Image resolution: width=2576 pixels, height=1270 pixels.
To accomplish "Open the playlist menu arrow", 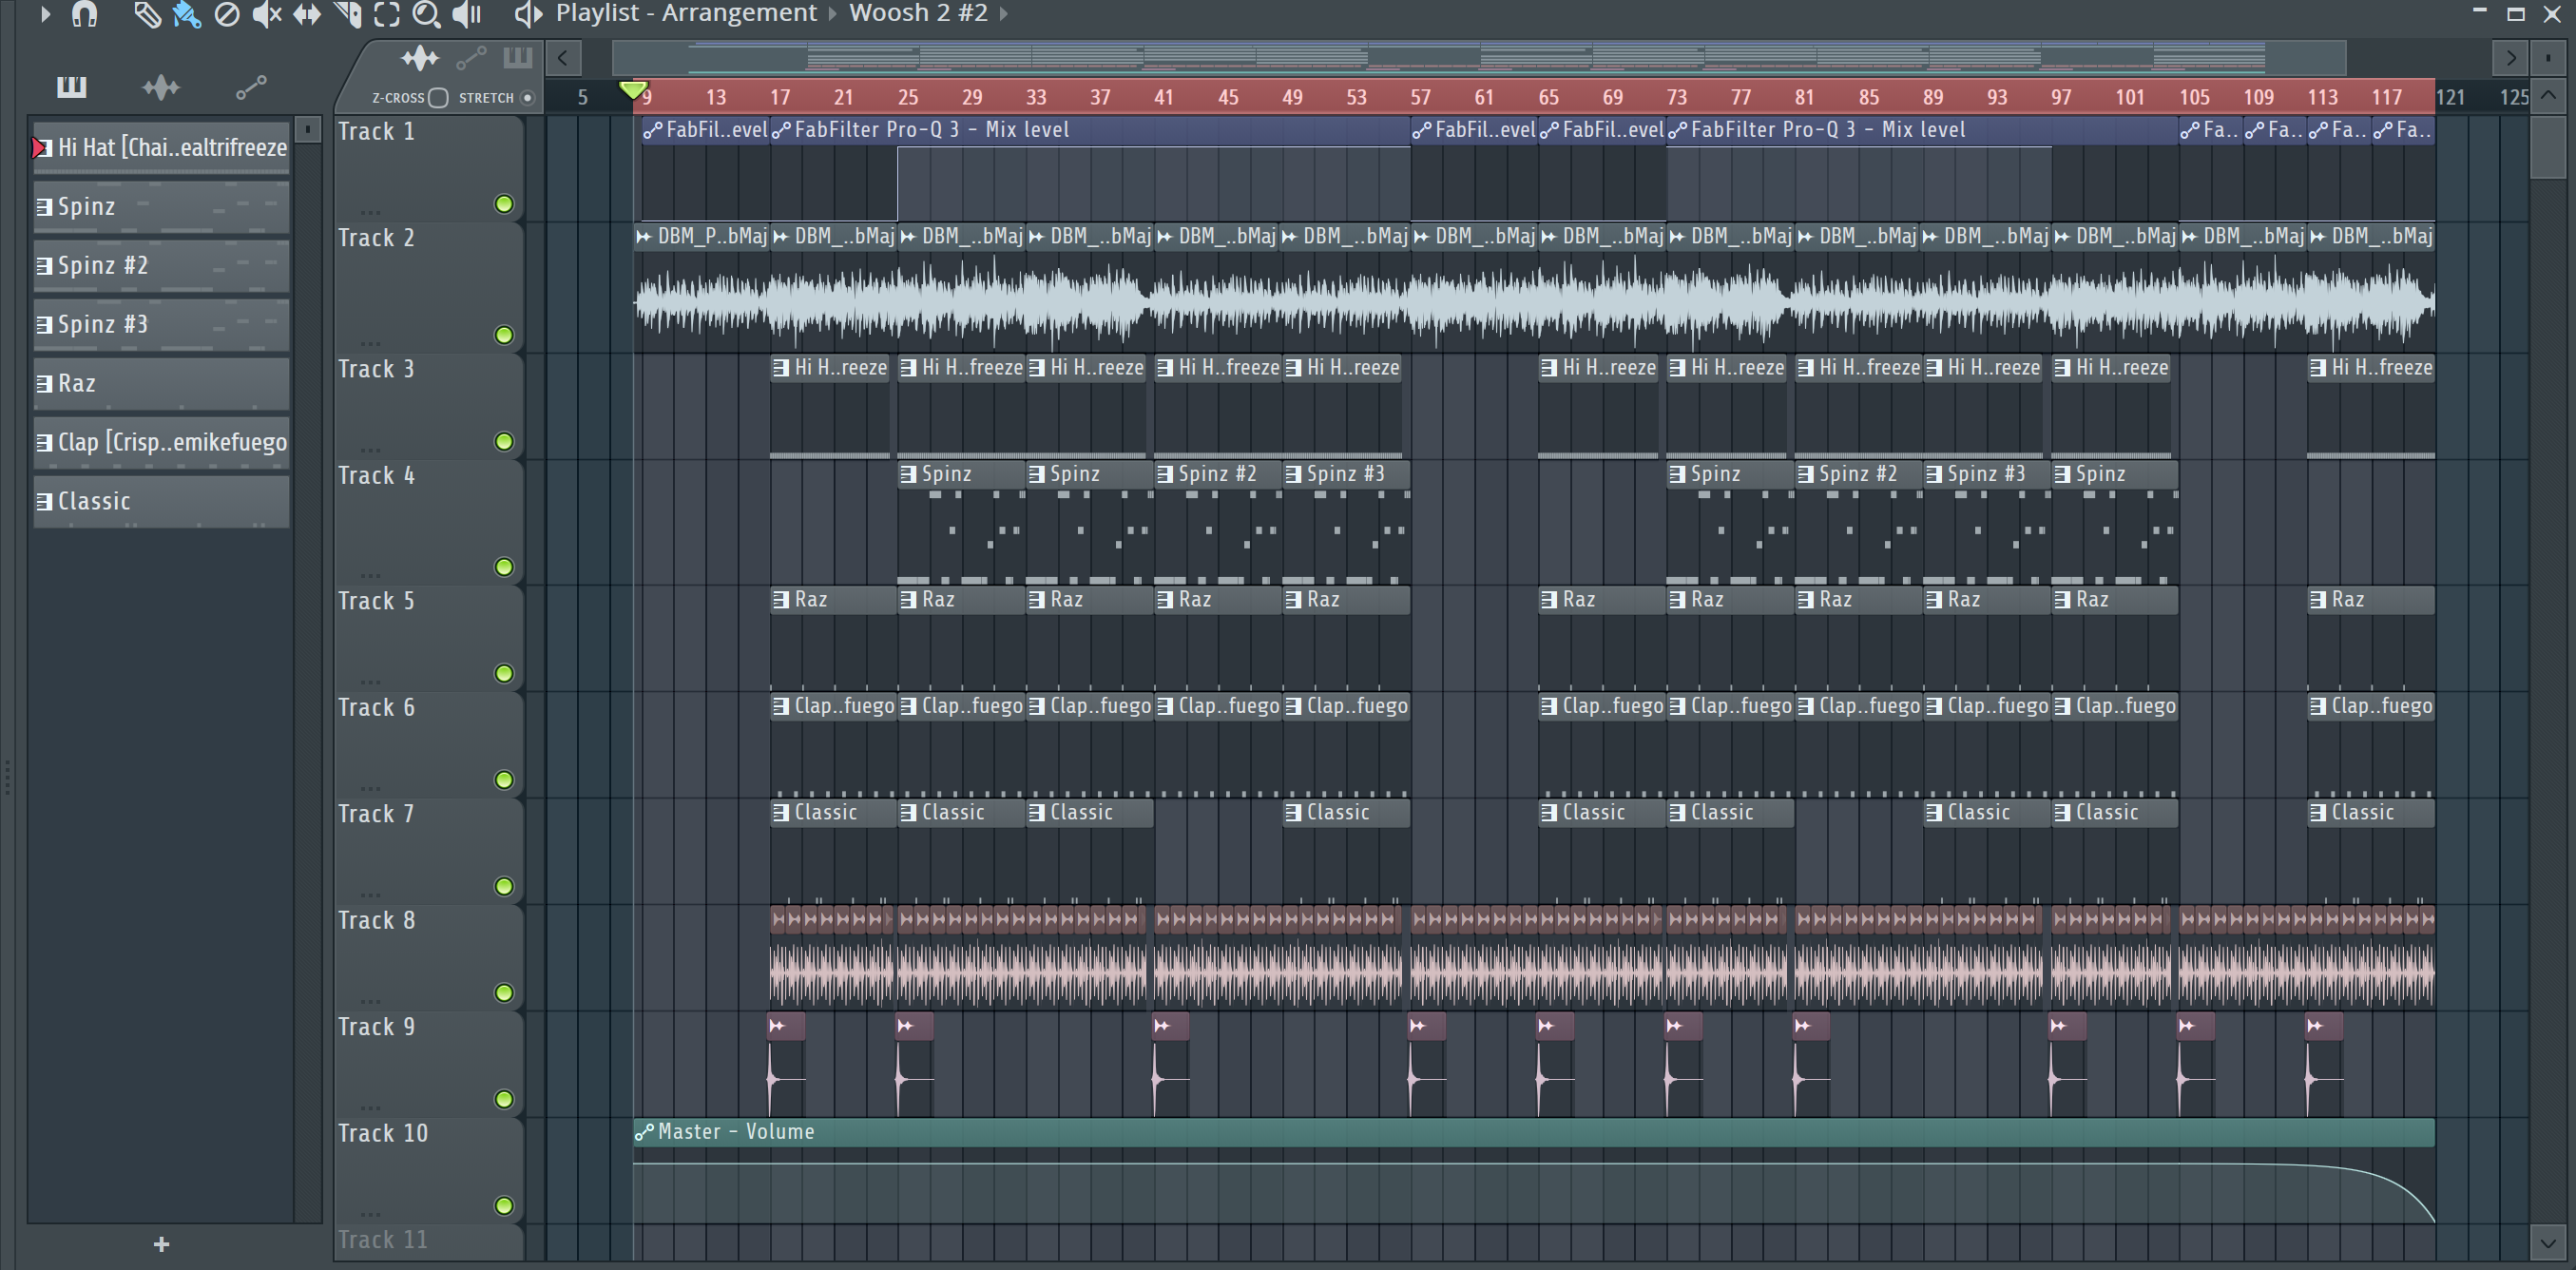I will click(44, 13).
